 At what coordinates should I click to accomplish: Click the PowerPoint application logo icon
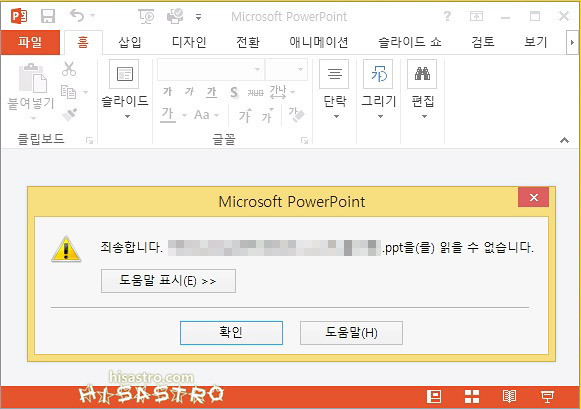pos(19,16)
